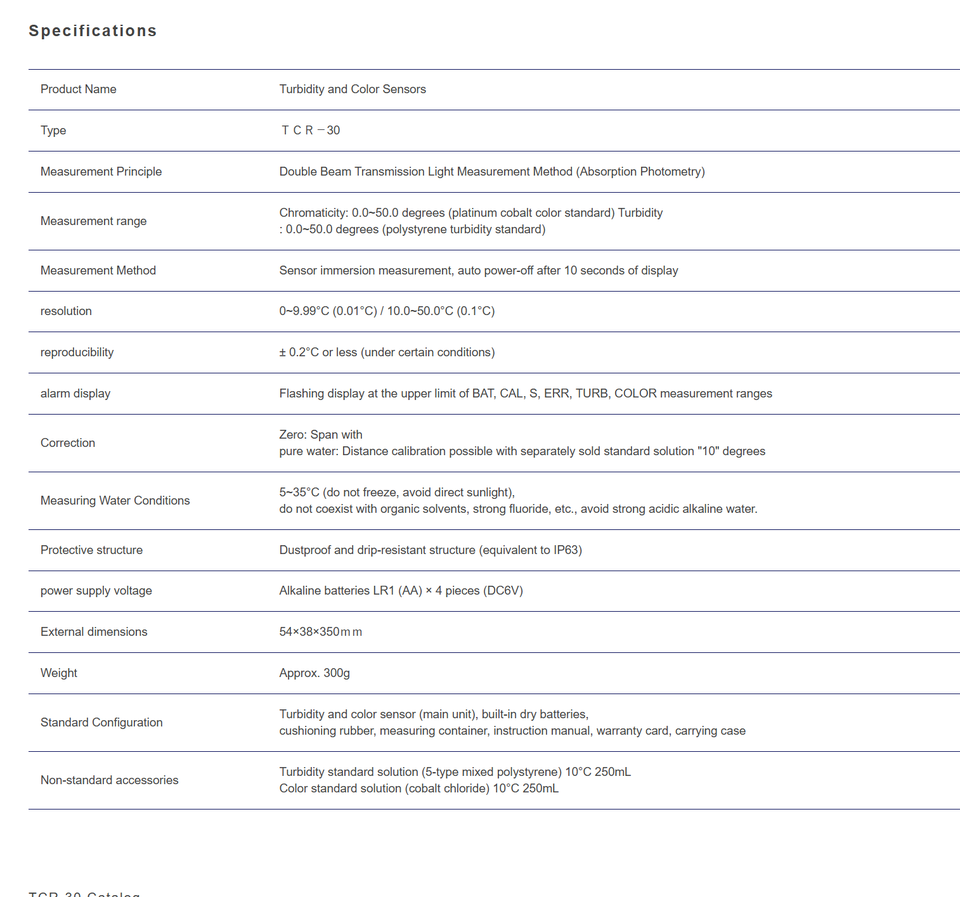Select the Flashing display description text

[x=526, y=393]
